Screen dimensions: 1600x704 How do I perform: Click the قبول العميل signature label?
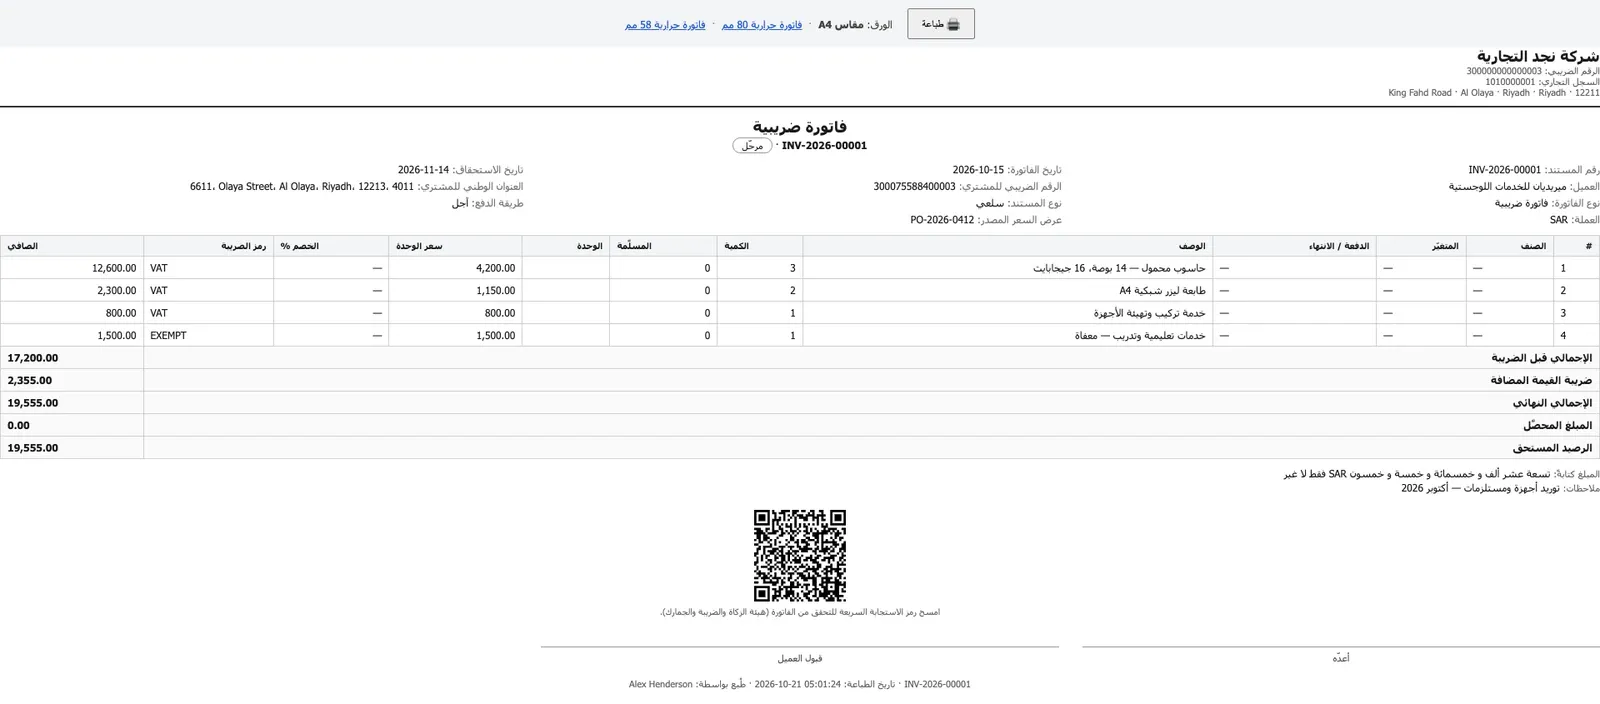pos(800,658)
